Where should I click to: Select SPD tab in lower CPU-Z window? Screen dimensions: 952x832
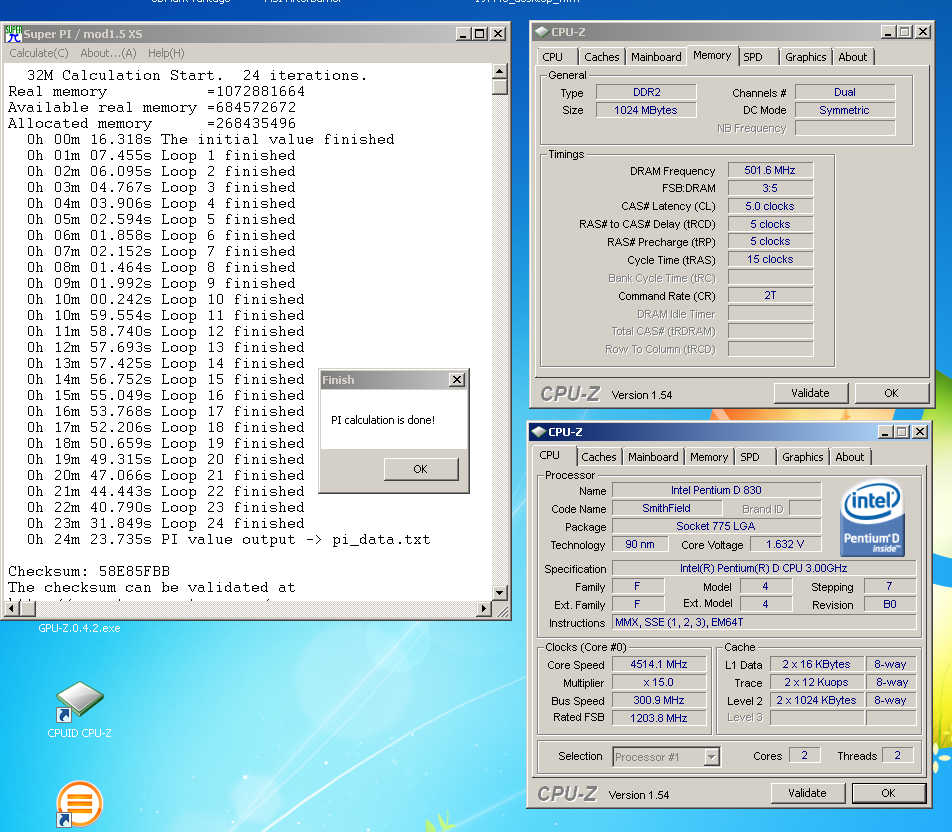(750, 457)
